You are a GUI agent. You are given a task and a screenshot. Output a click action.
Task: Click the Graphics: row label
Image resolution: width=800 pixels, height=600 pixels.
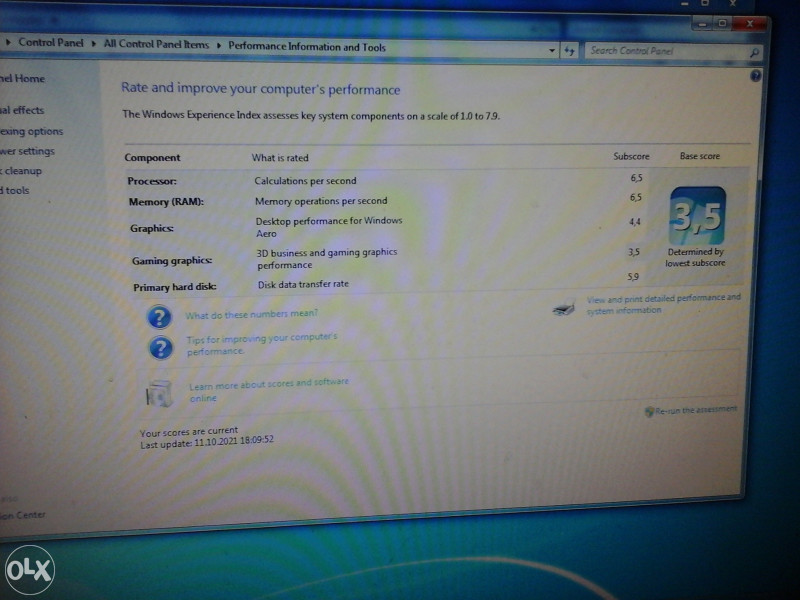click(152, 228)
